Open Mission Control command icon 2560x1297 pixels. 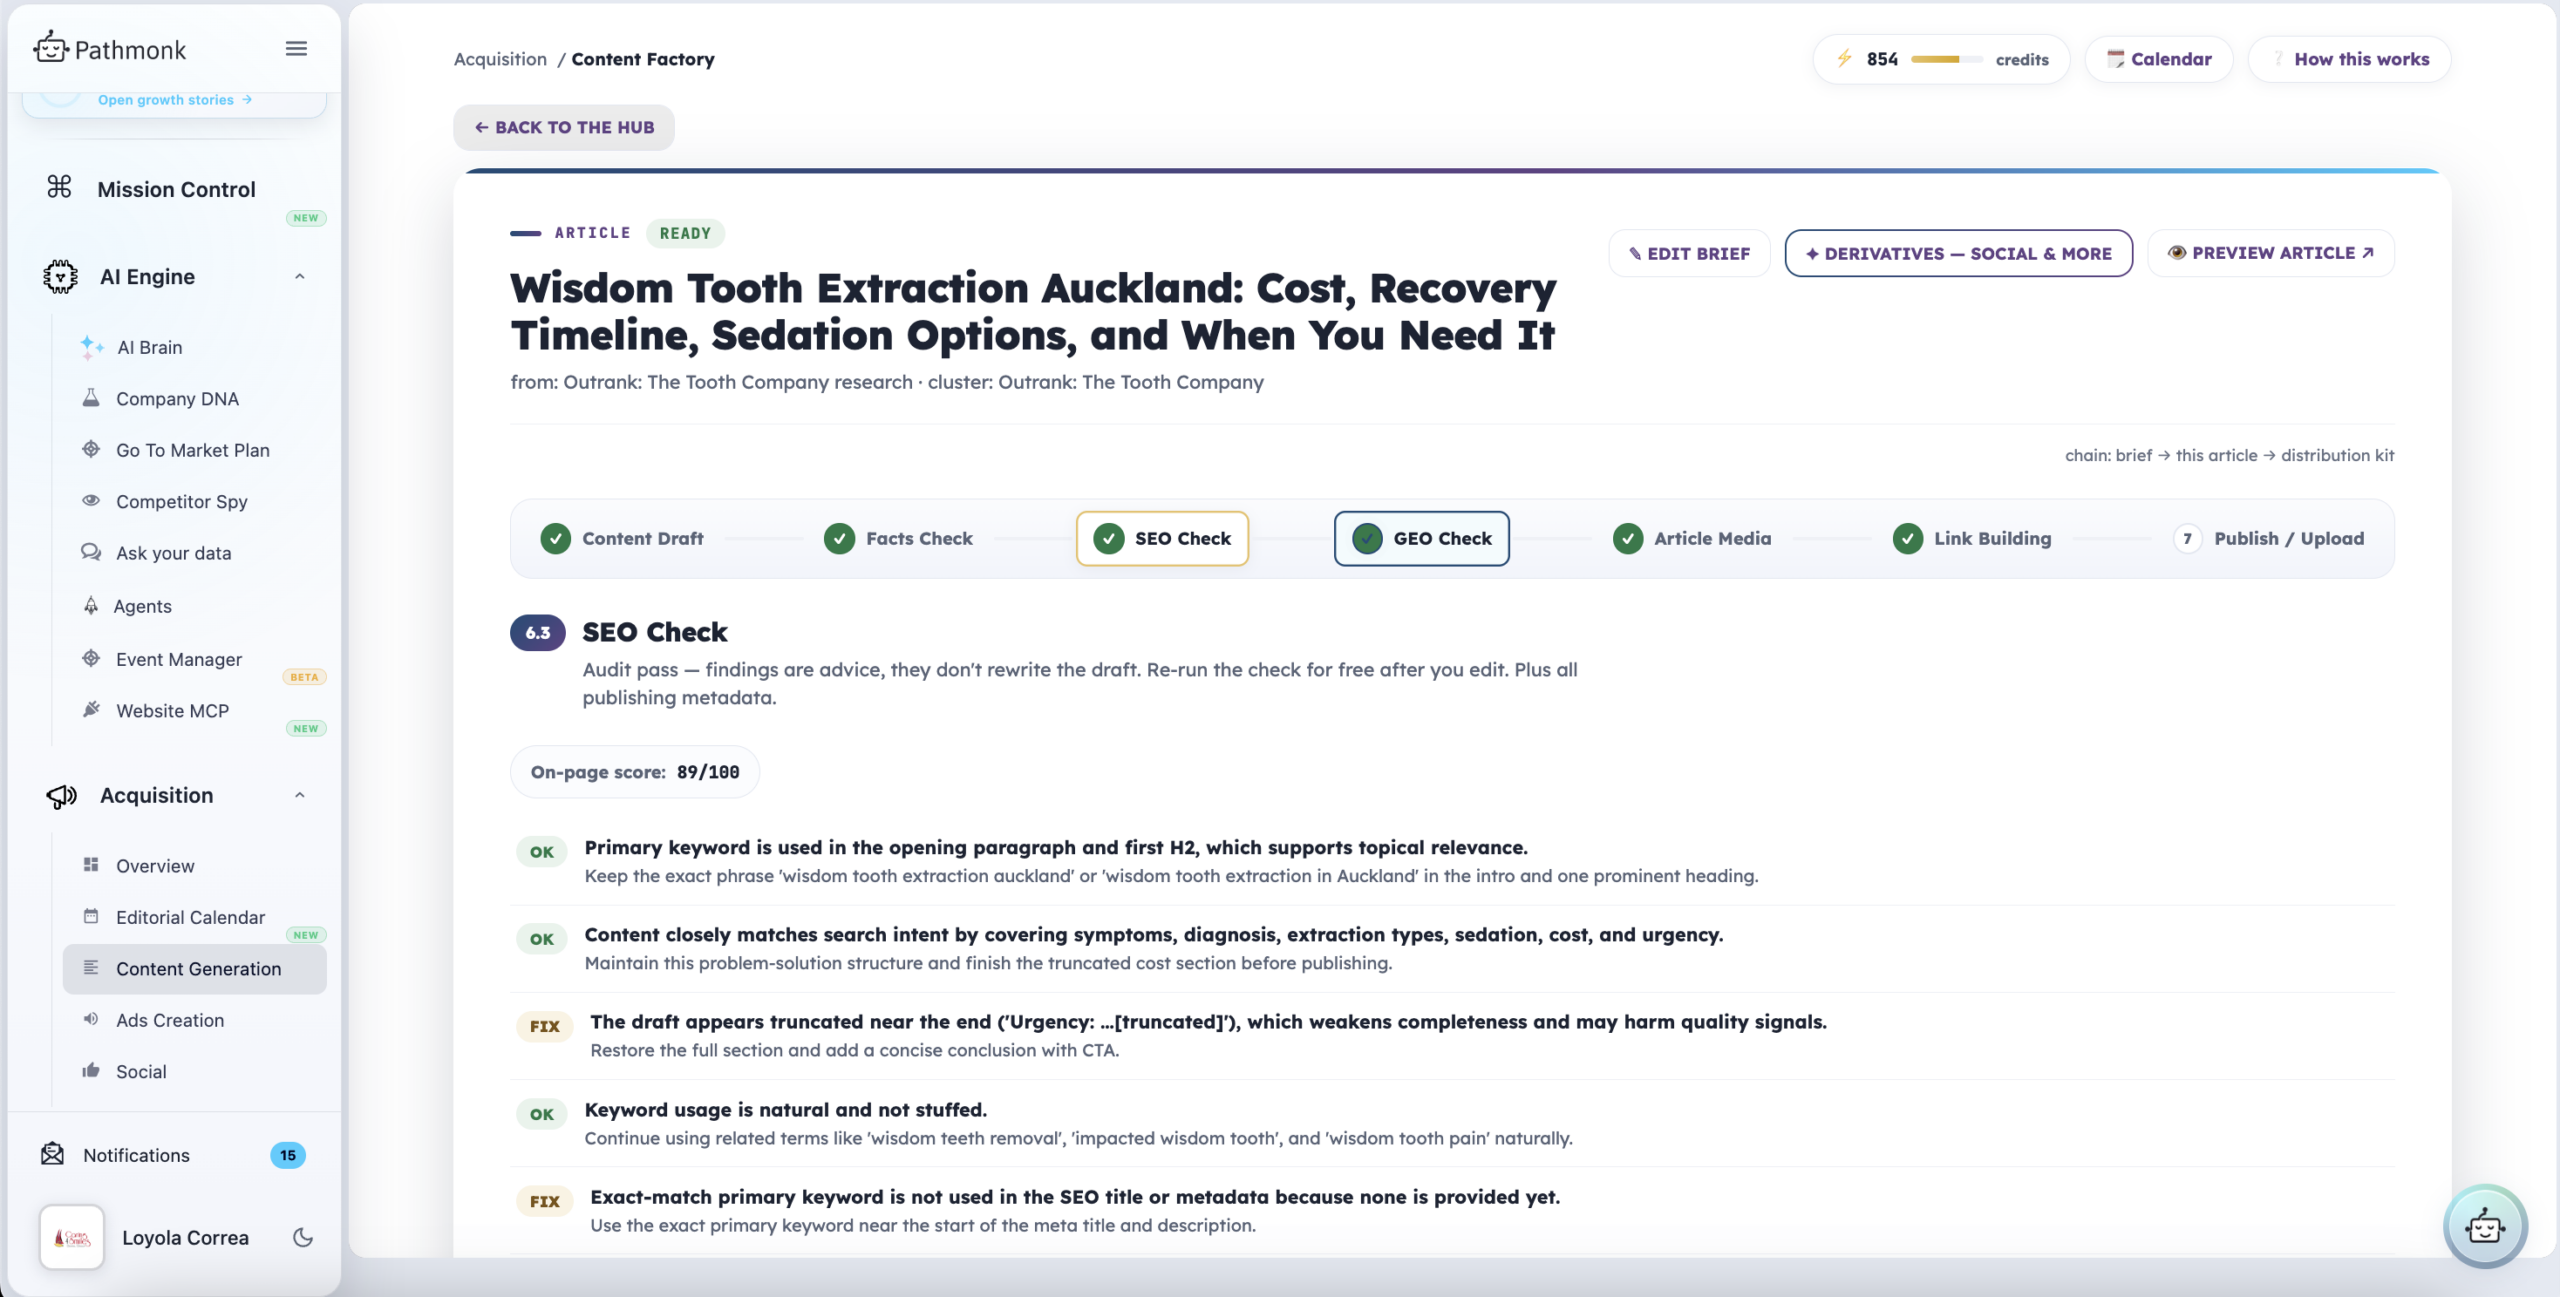click(x=59, y=187)
